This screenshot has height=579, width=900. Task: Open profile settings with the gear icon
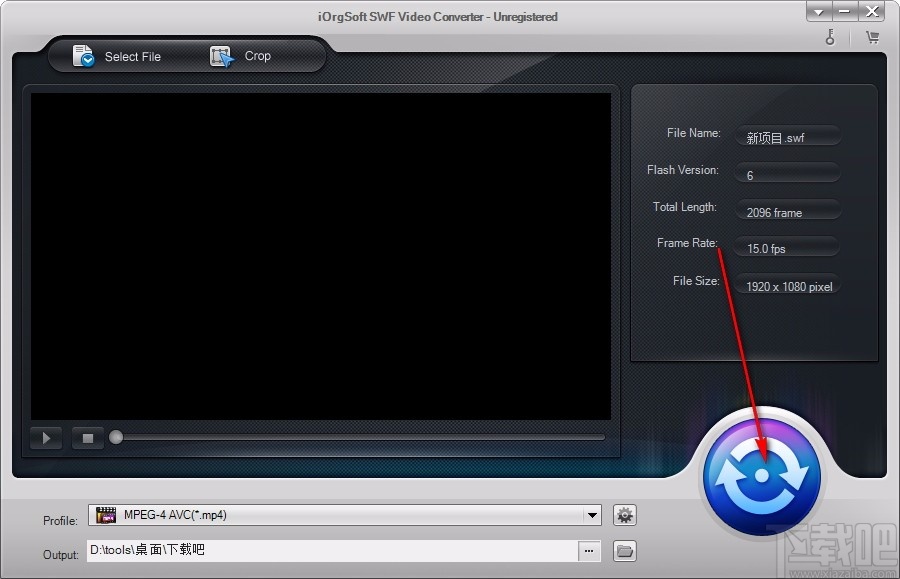pos(624,514)
